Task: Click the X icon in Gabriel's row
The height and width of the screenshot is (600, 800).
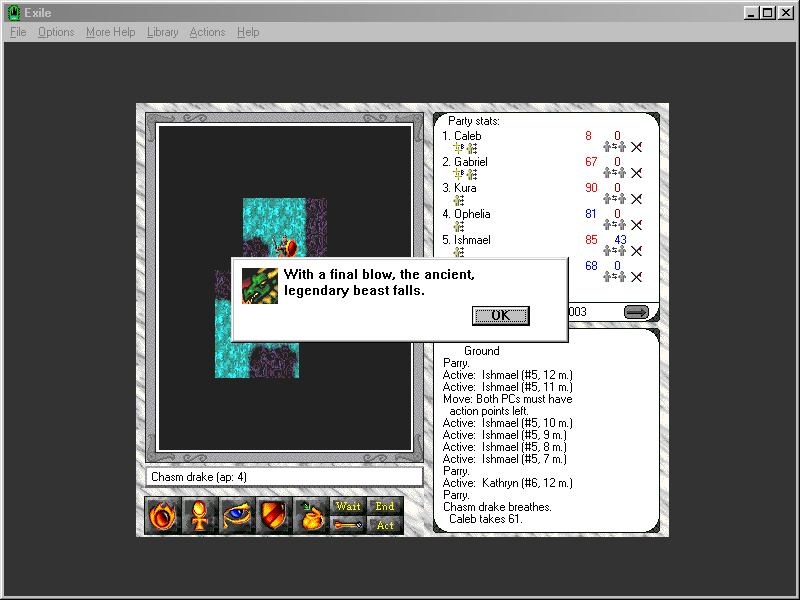Action: pos(636,173)
